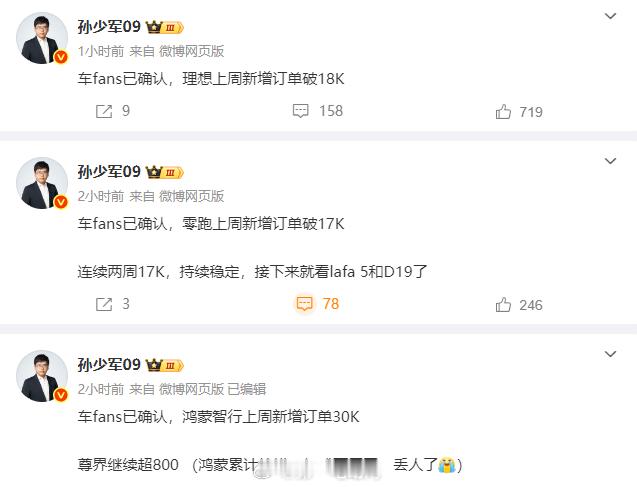The width and height of the screenshot is (637, 487).
Task: Expand options chevron on the 鸿蒙智行 post
Action: click(610, 354)
